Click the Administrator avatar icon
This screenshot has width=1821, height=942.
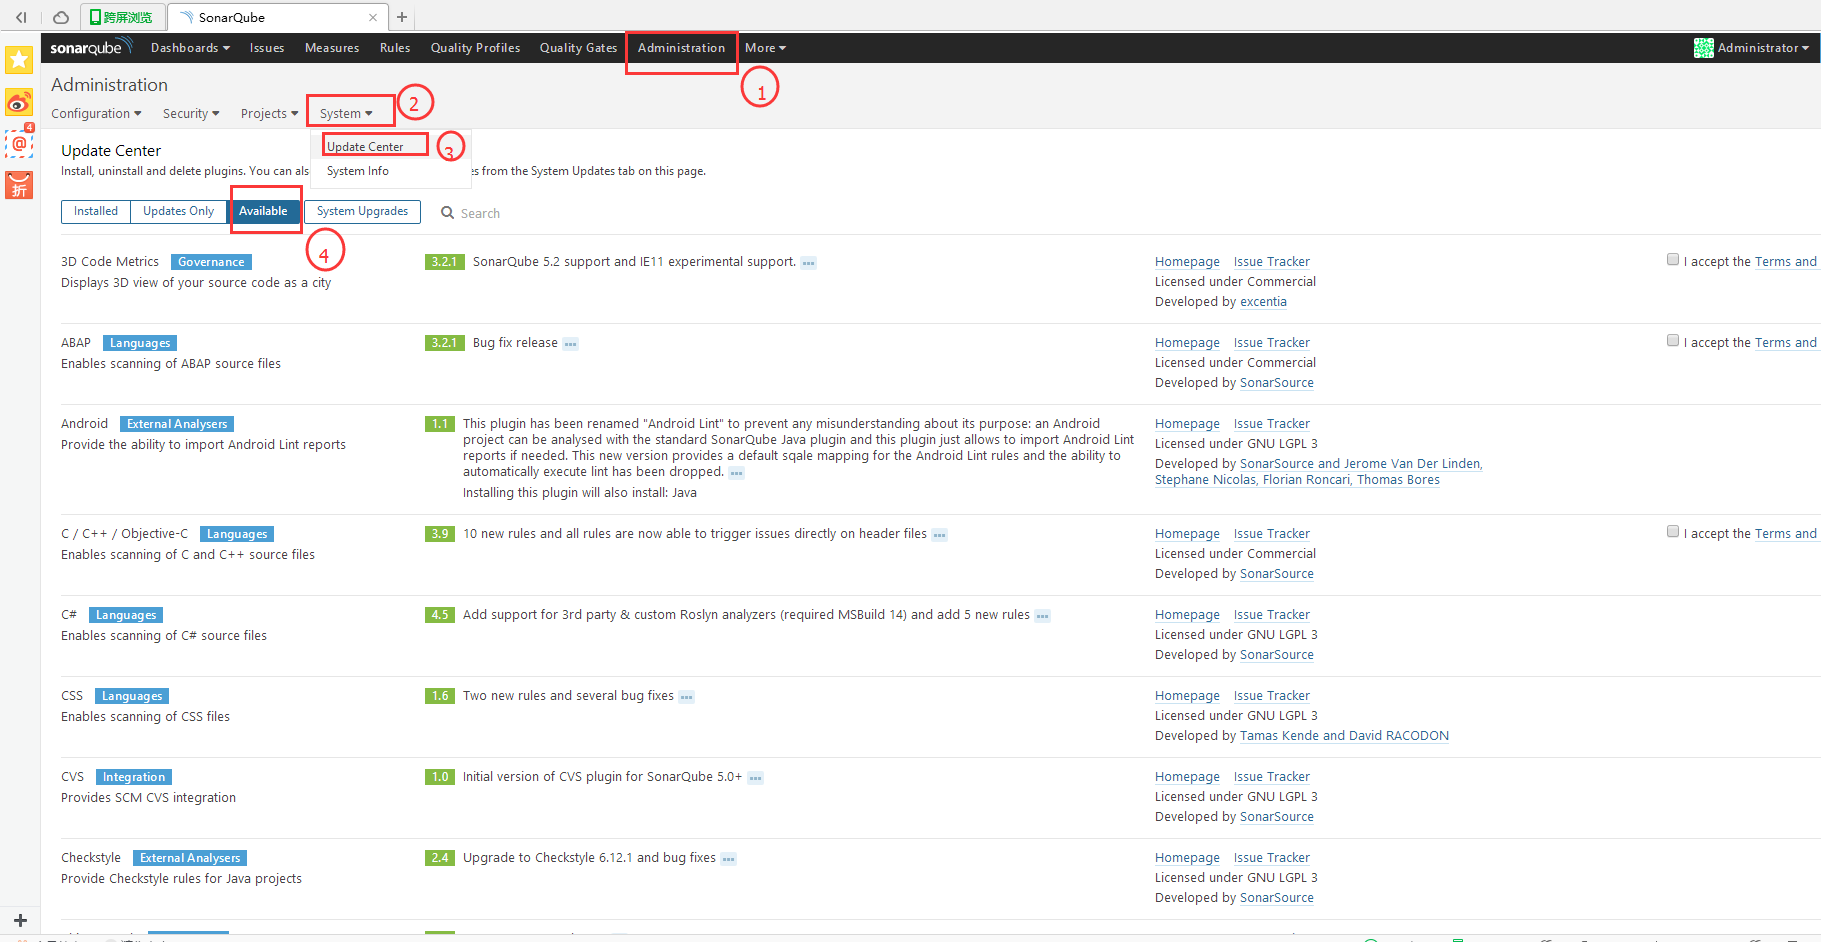coord(1703,48)
